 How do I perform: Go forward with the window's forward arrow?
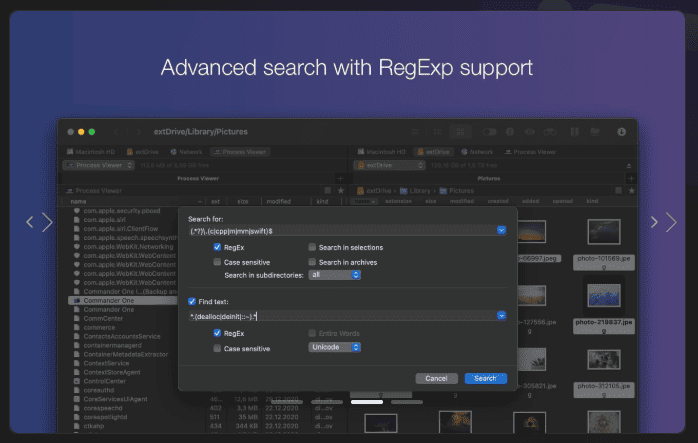(x=138, y=132)
